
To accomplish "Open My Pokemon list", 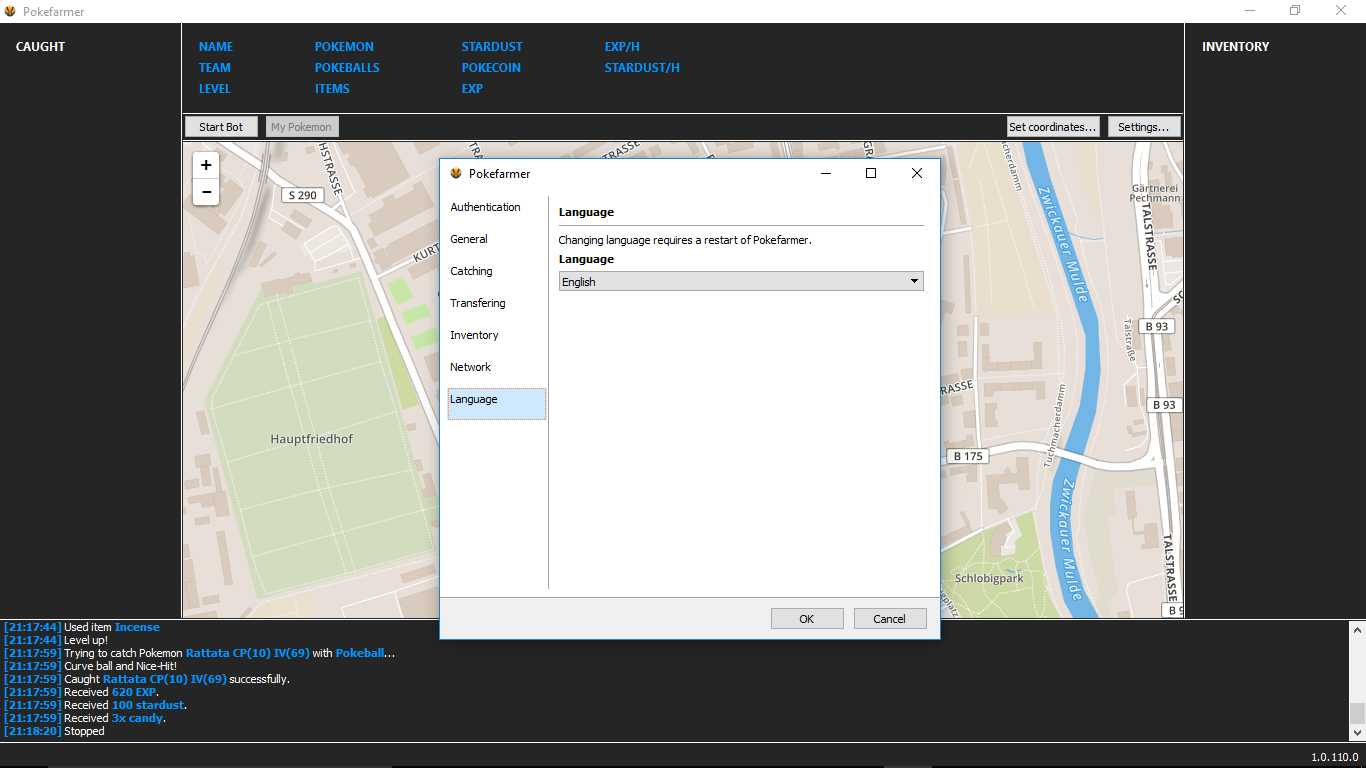I will pyautogui.click(x=302, y=127).
